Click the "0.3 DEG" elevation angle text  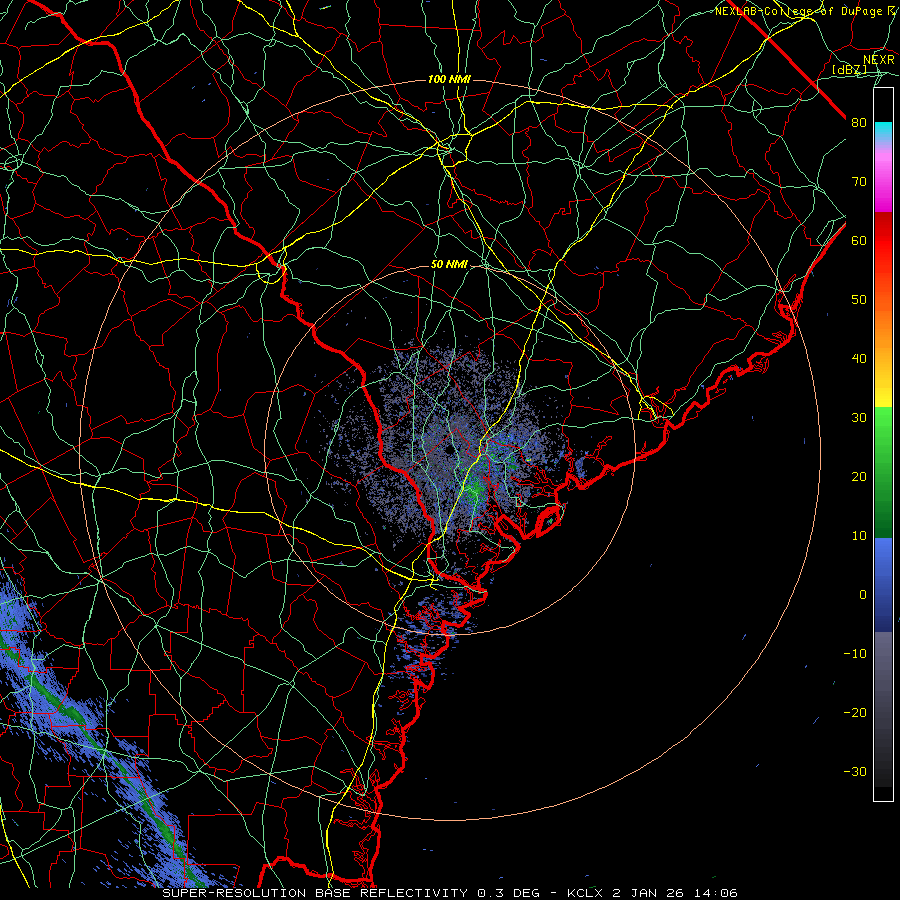pos(509,893)
